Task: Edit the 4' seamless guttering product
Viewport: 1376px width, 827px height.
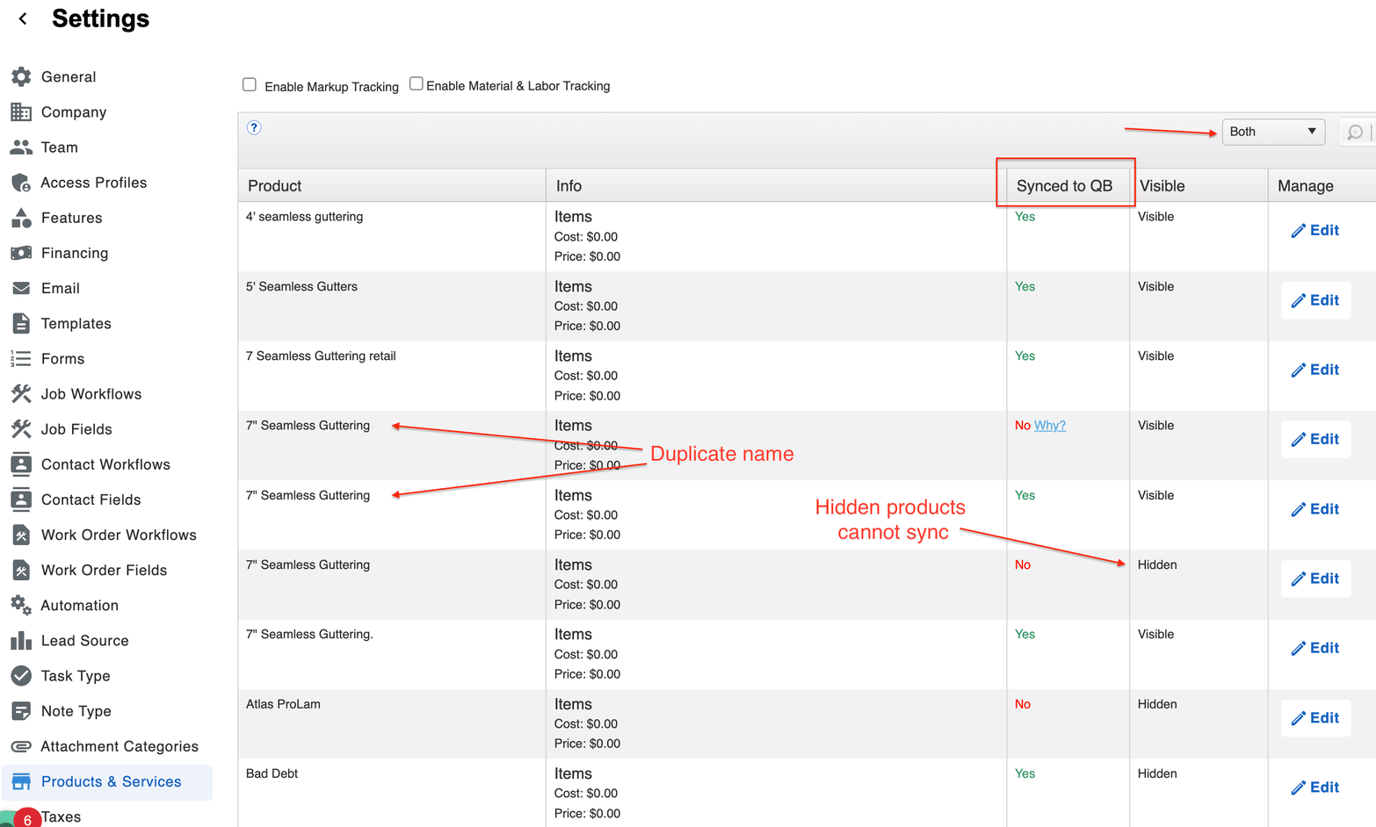Action: pyautogui.click(x=1315, y=231)
